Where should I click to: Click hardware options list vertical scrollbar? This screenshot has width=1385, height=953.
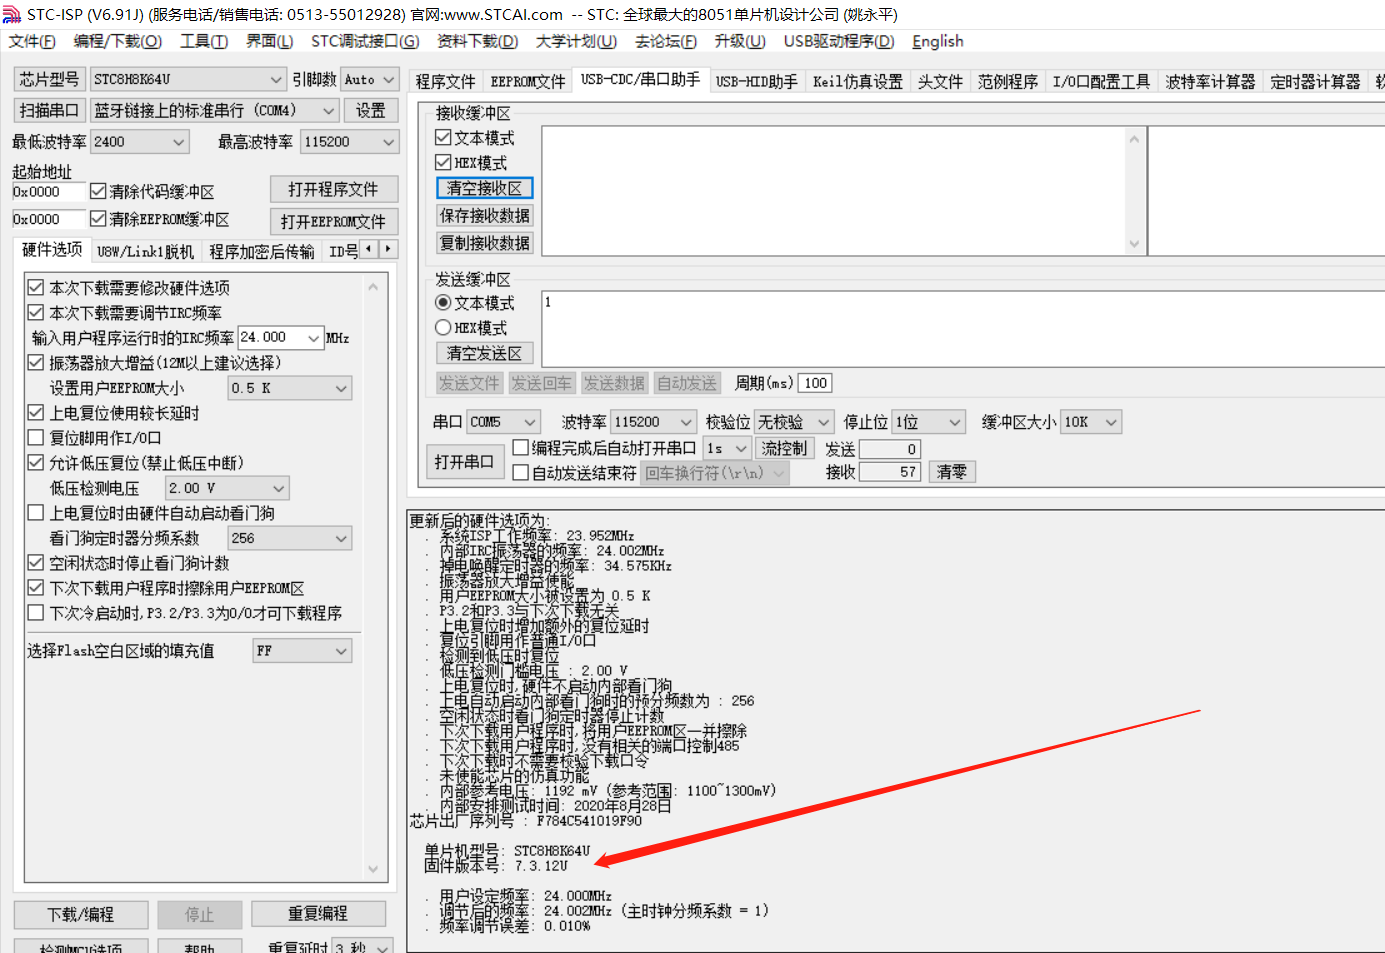373,578
